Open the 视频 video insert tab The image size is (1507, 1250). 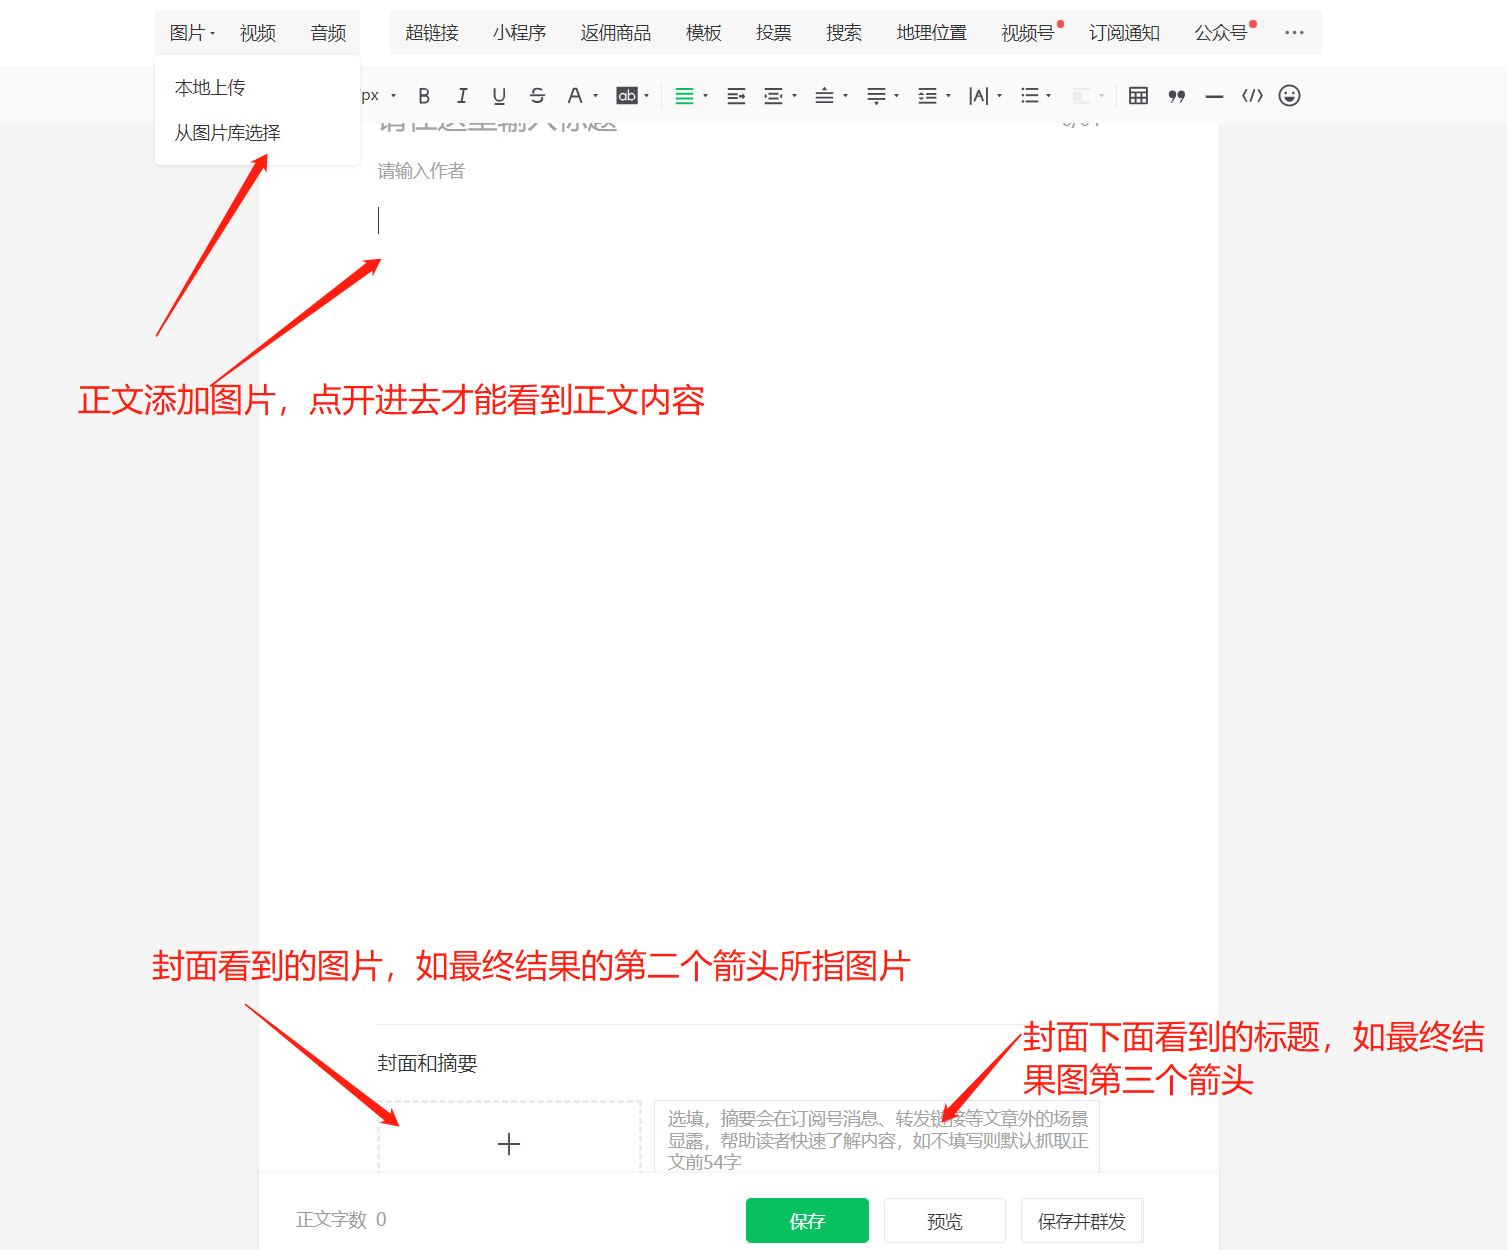click(258, 33)
